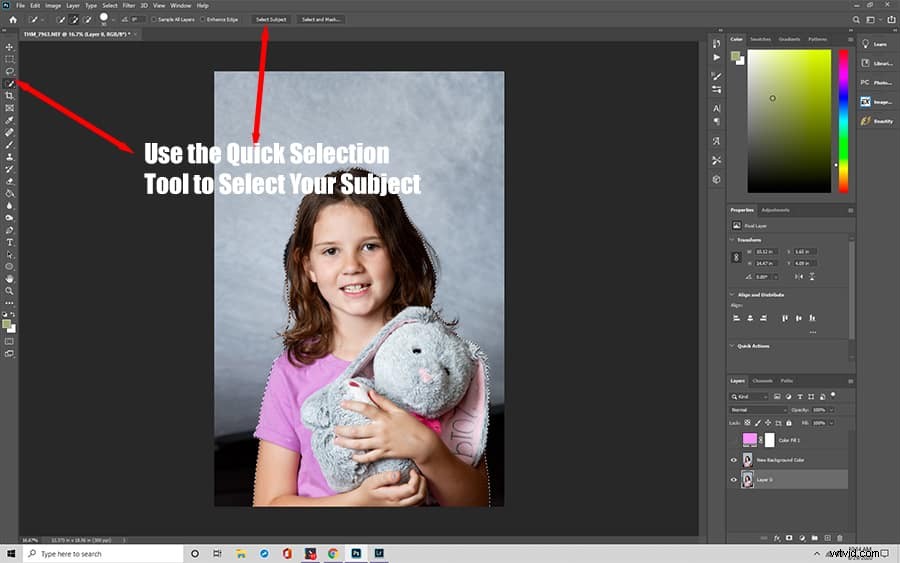Open the layer Kind filter dropdown
This screenshot has width=900, height=563.
click(749, 397)
